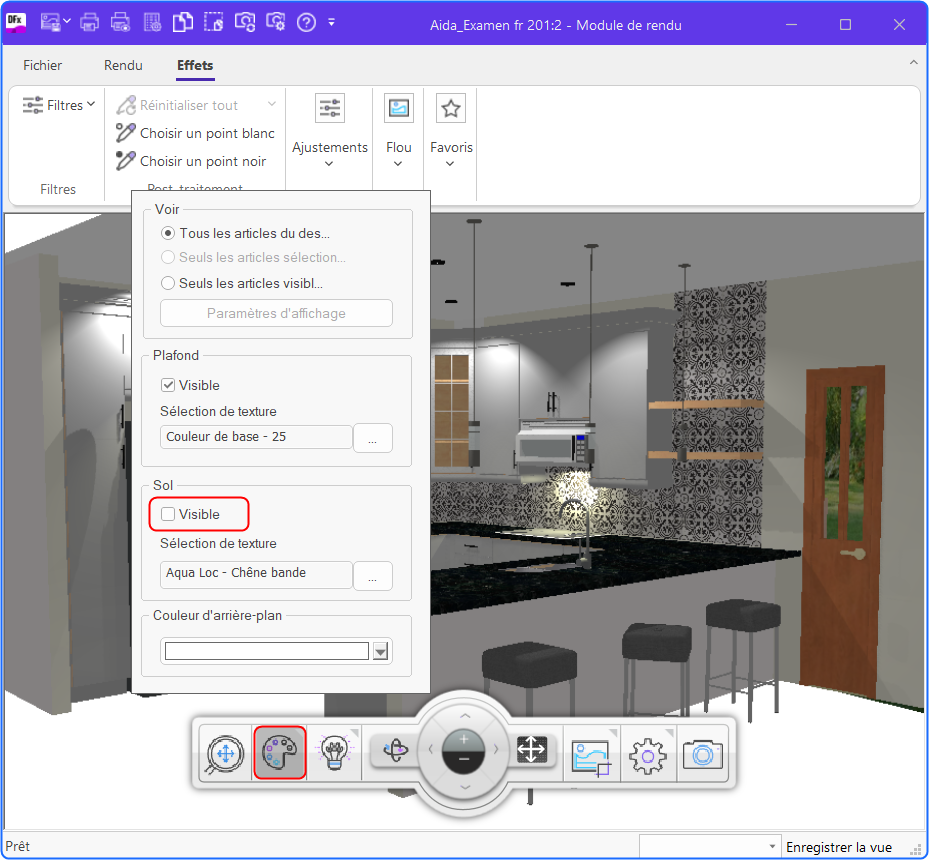The height and width of the screenshot is (860, 929).
Task: Click the Plafond texture field Couleur de base - 25
Action: tap(256, 437)
